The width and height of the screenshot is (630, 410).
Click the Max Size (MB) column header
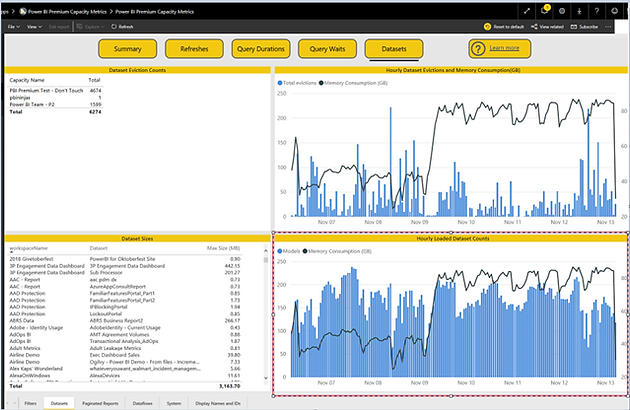pos(223,248)
